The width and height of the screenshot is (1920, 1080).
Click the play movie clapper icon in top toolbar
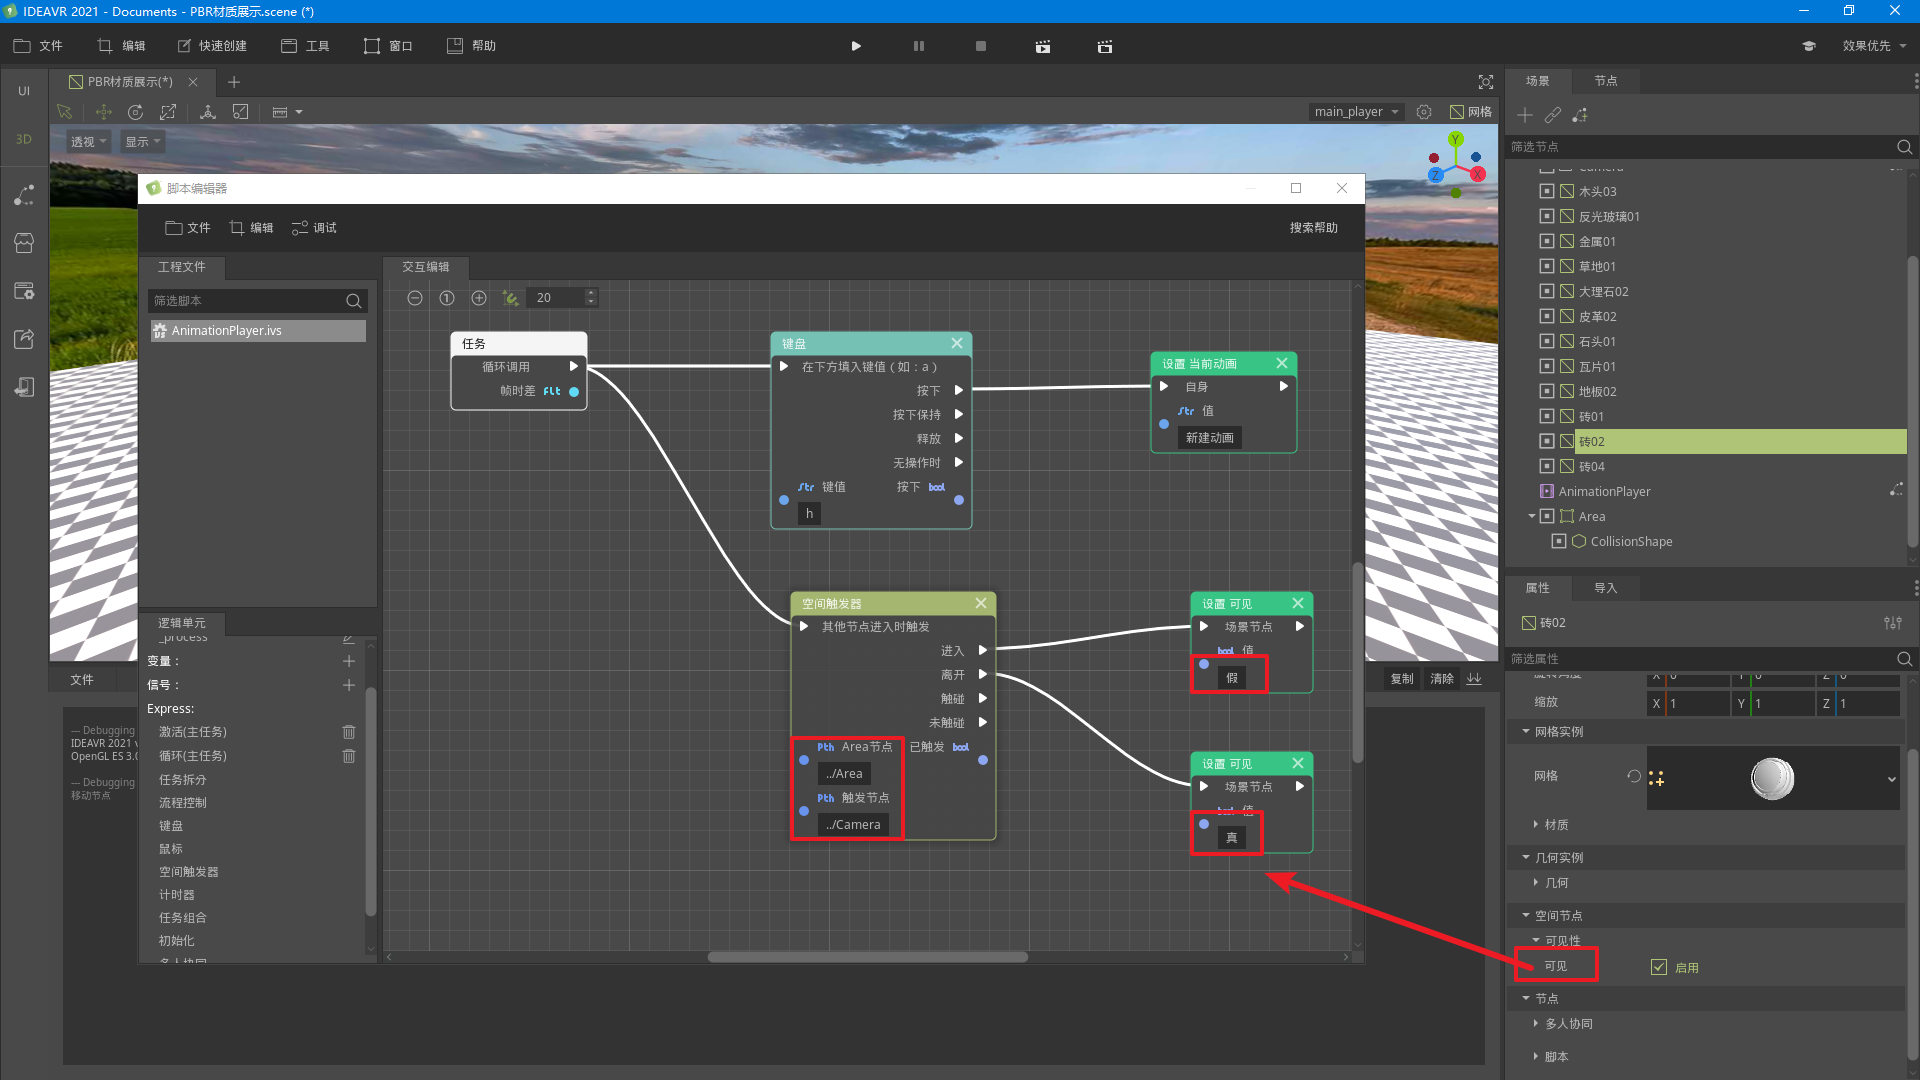tap(1043, 46)
